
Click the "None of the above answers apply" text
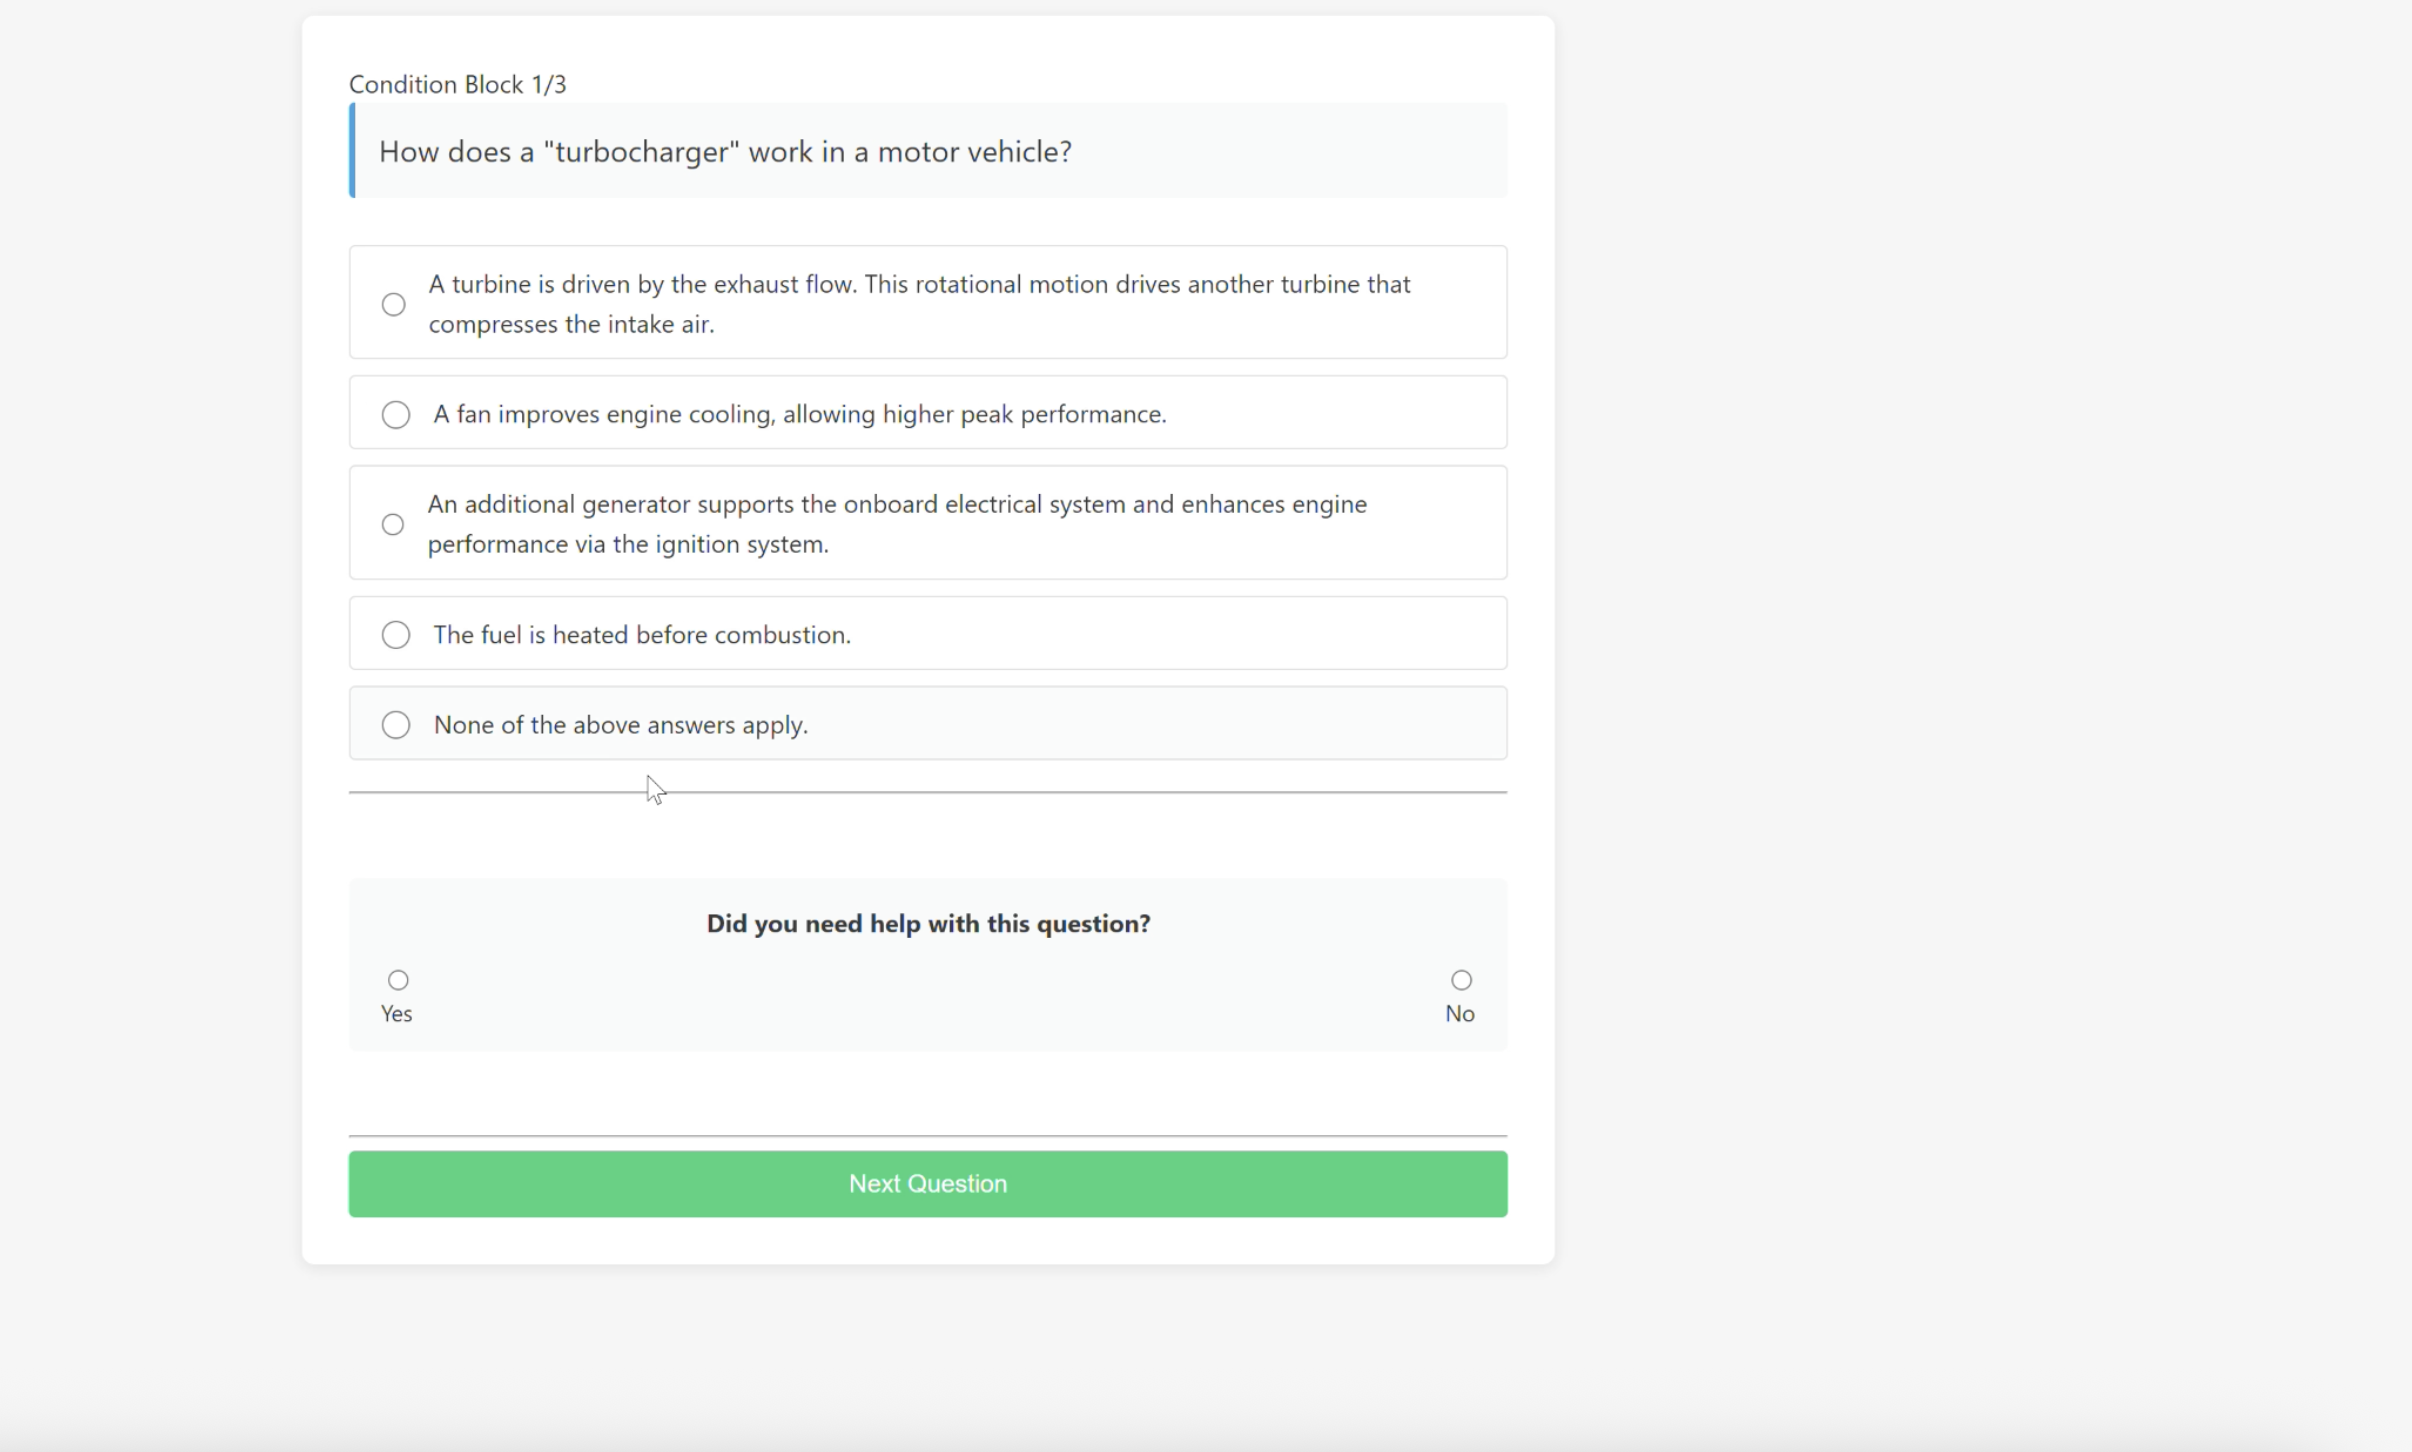click(621, 725)
